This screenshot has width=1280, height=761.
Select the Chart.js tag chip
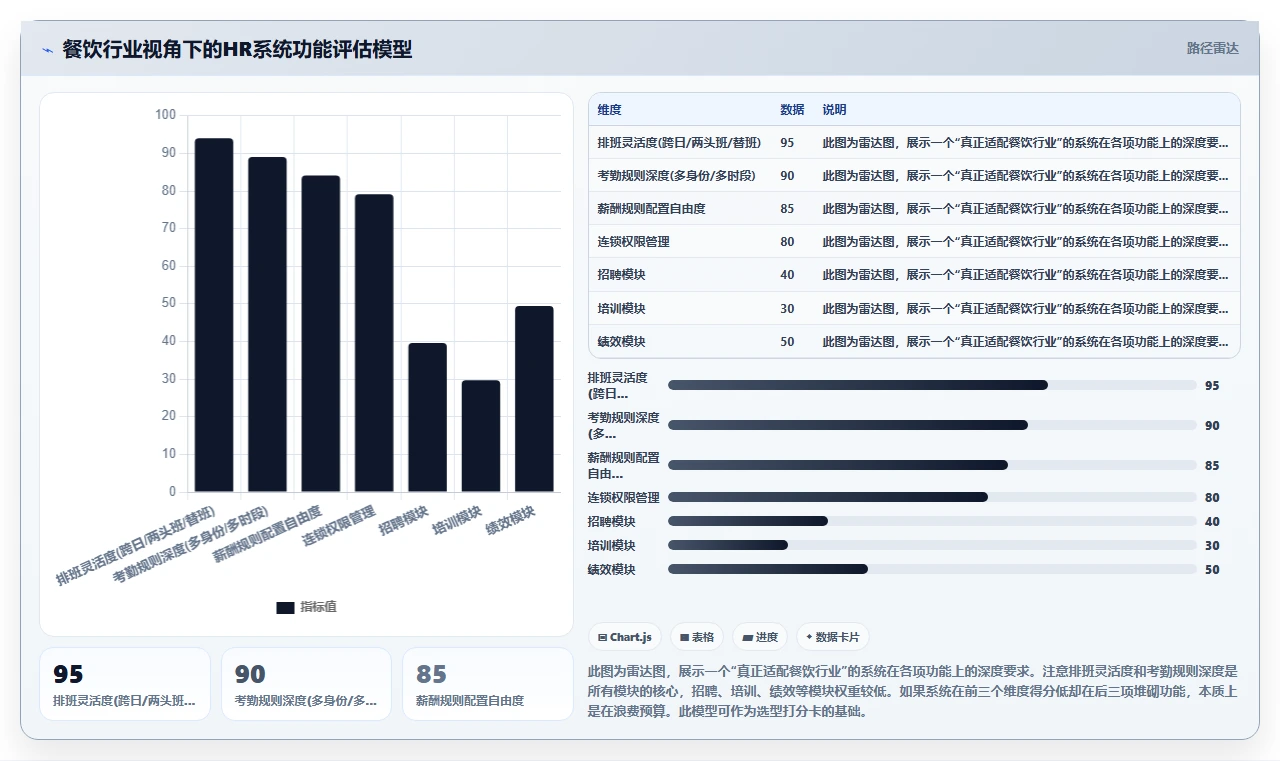[625, 637]
